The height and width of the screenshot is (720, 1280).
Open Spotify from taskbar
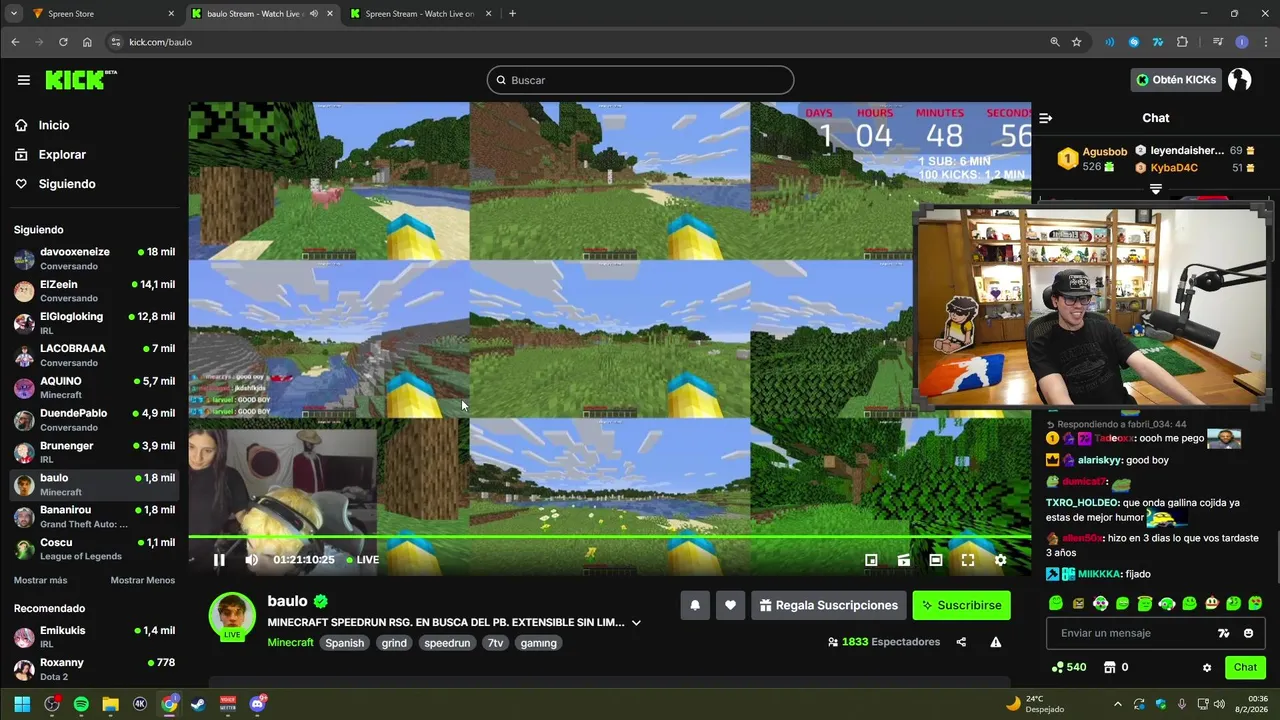pyautogui.click(x=81, y=704)
